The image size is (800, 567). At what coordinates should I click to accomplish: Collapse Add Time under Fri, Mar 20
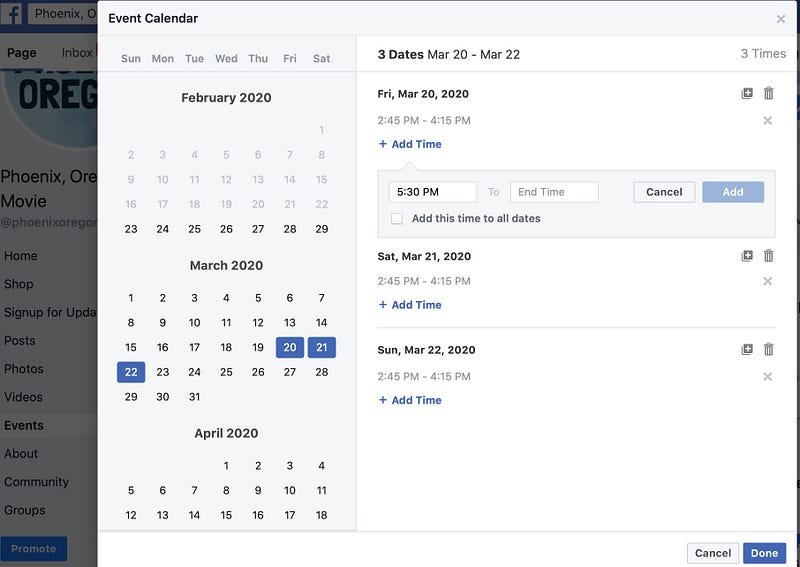click(410, 144)
